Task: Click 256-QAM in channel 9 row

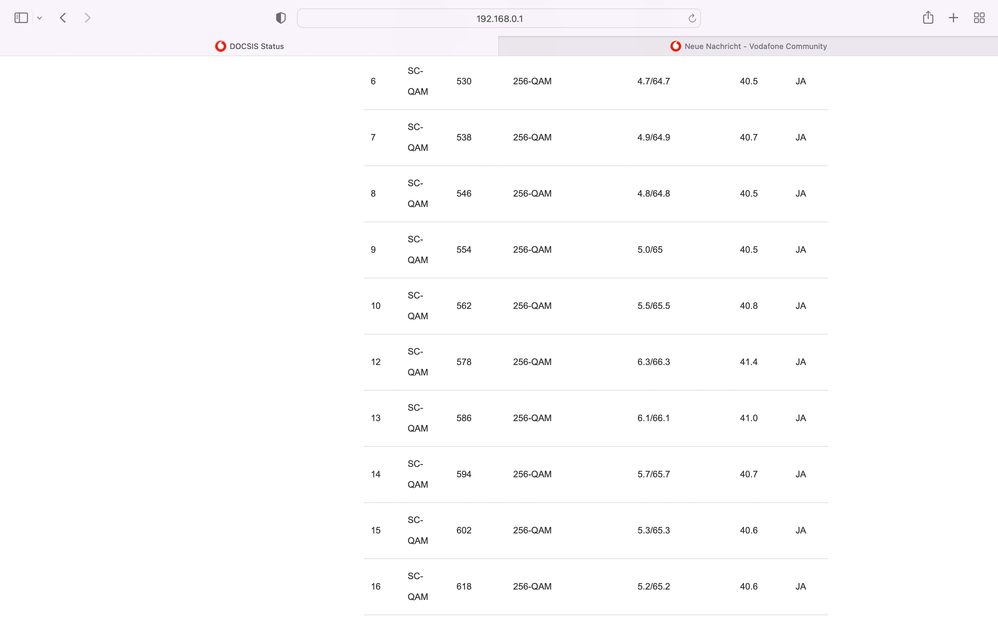Action: tap(532, 250)
